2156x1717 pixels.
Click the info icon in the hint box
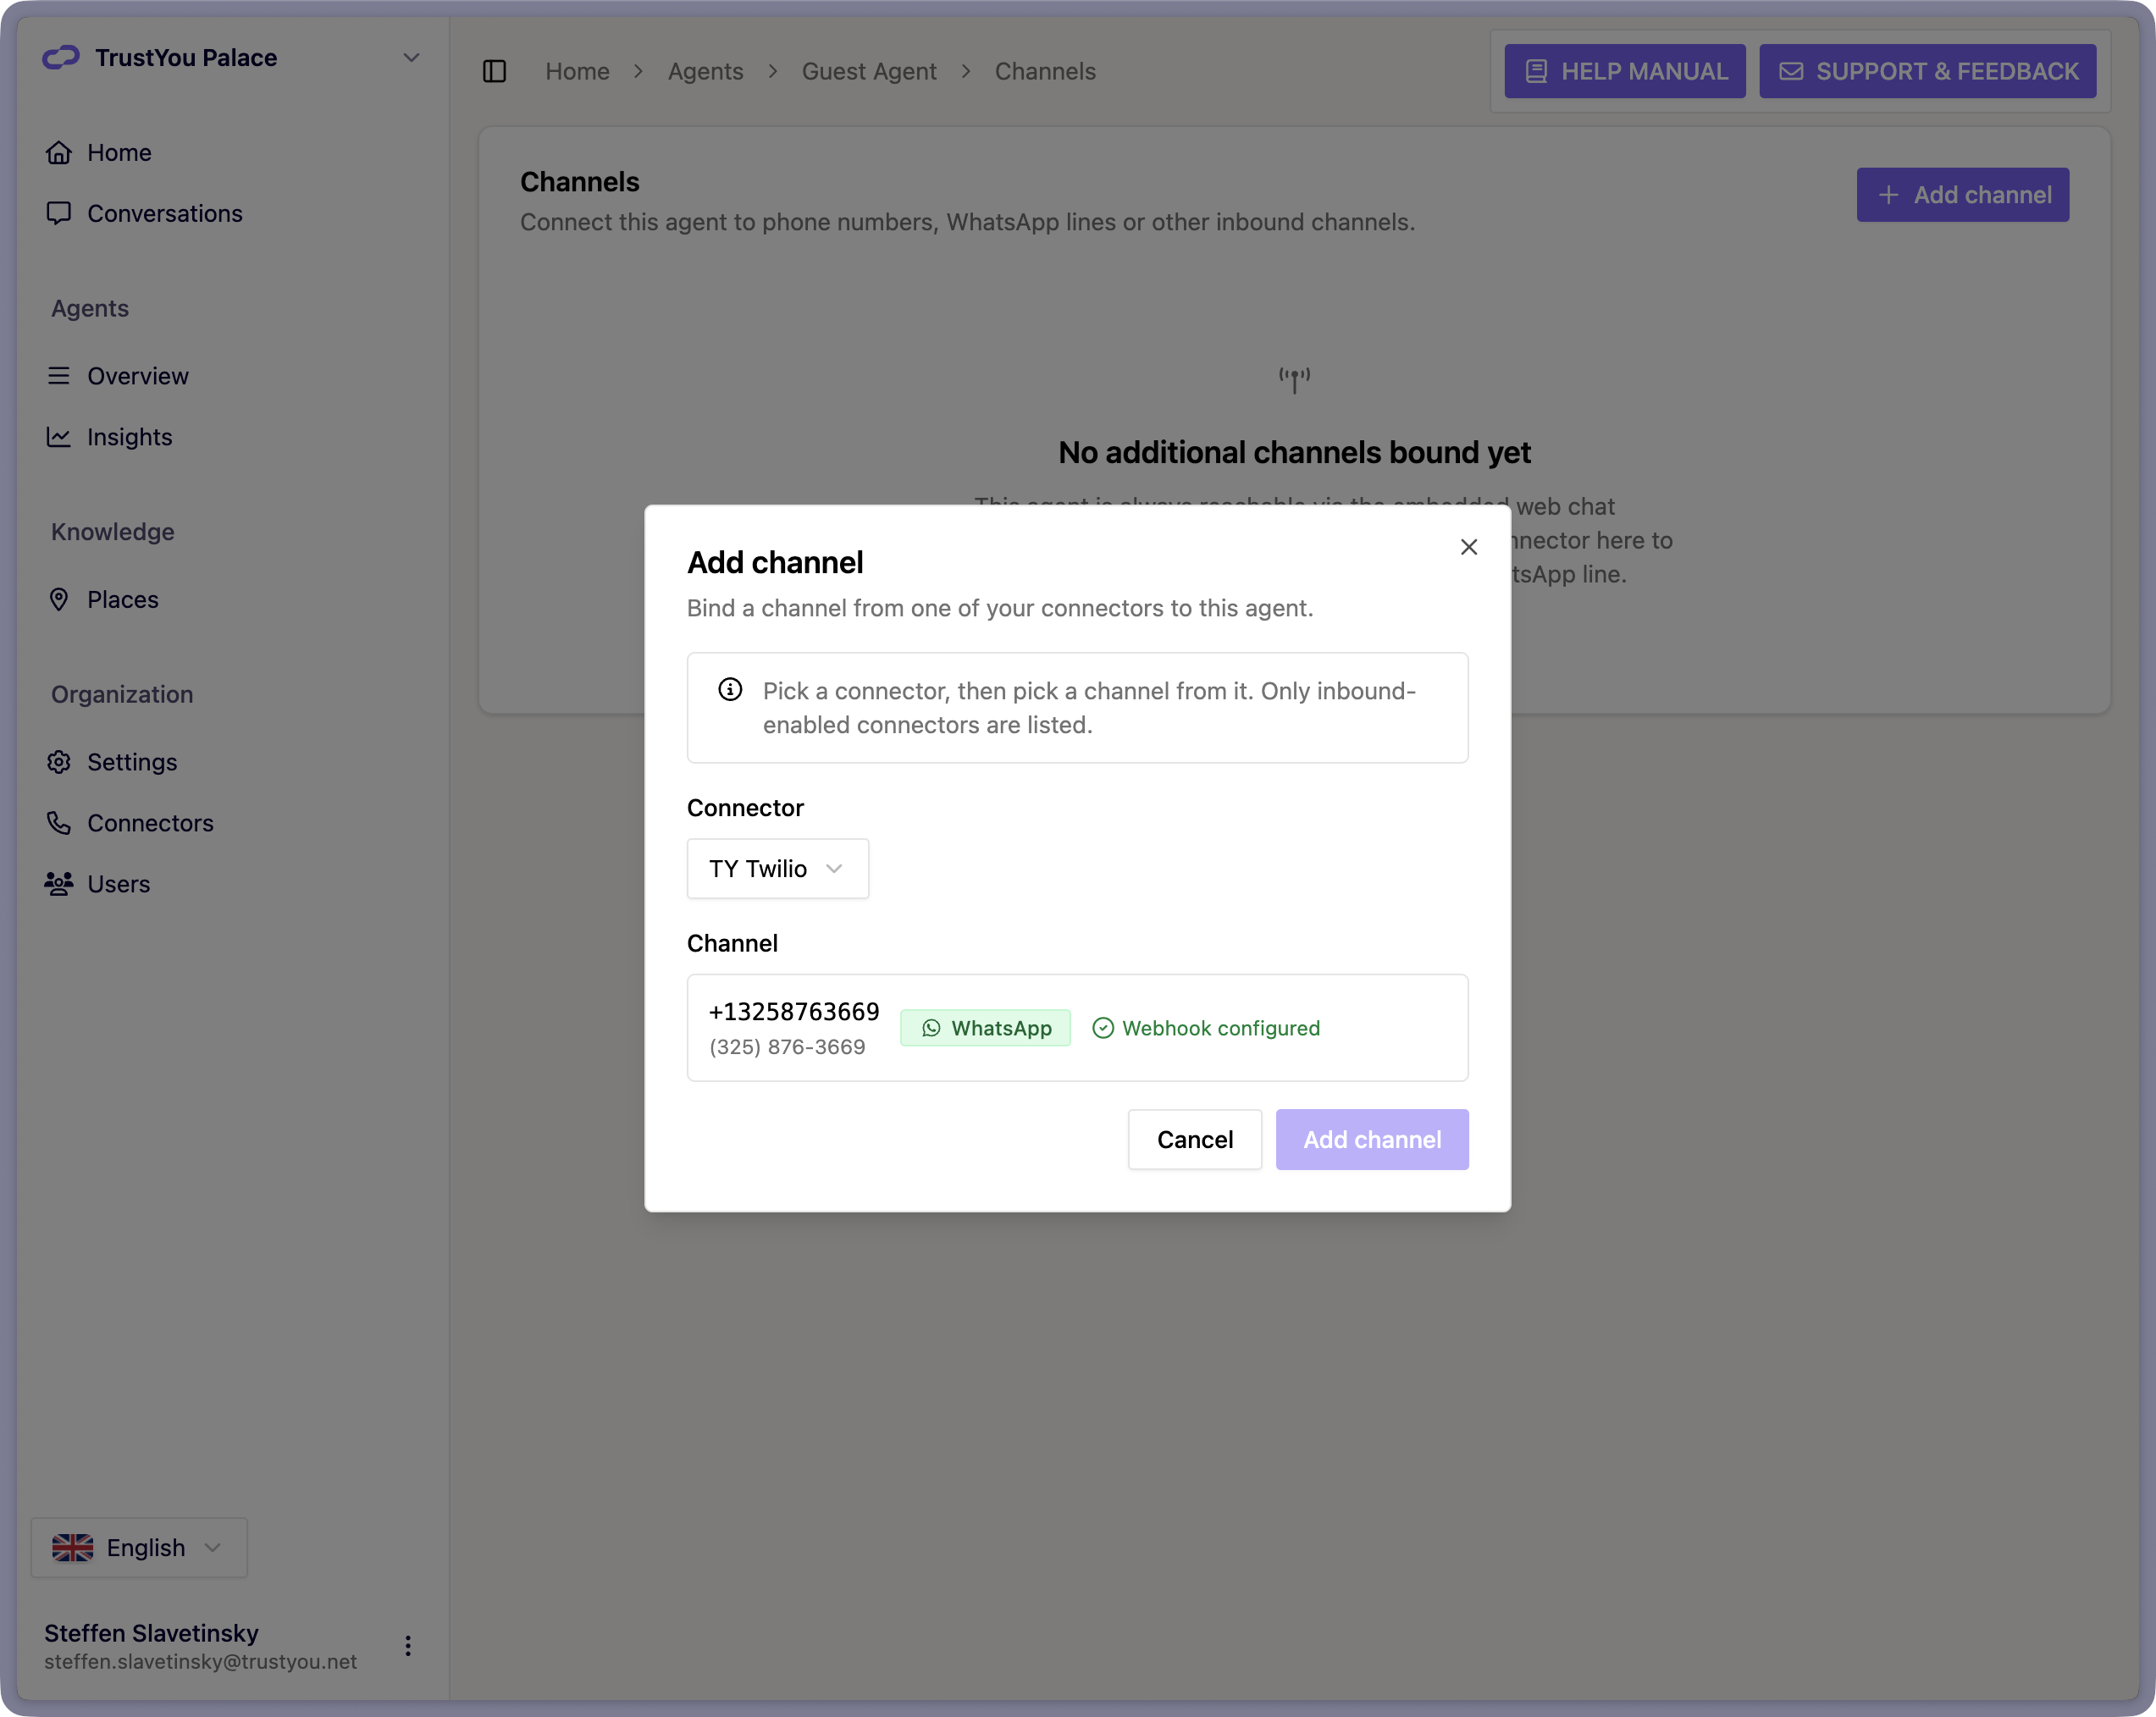pyautogui.click(x=730, y=690)
